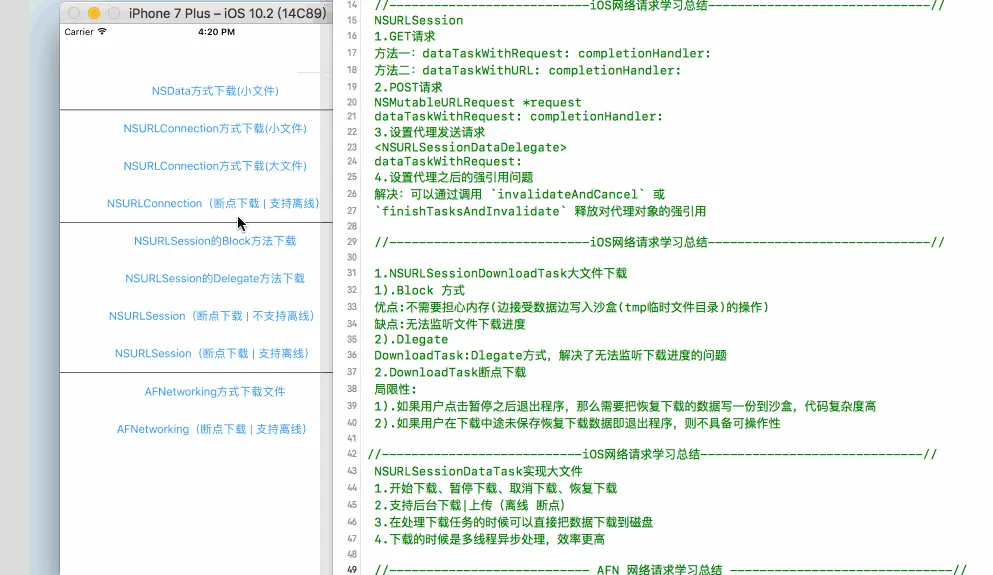
Task: Click the text 'invalidateAndCancel' in line 26
Action: pos(568,194)
